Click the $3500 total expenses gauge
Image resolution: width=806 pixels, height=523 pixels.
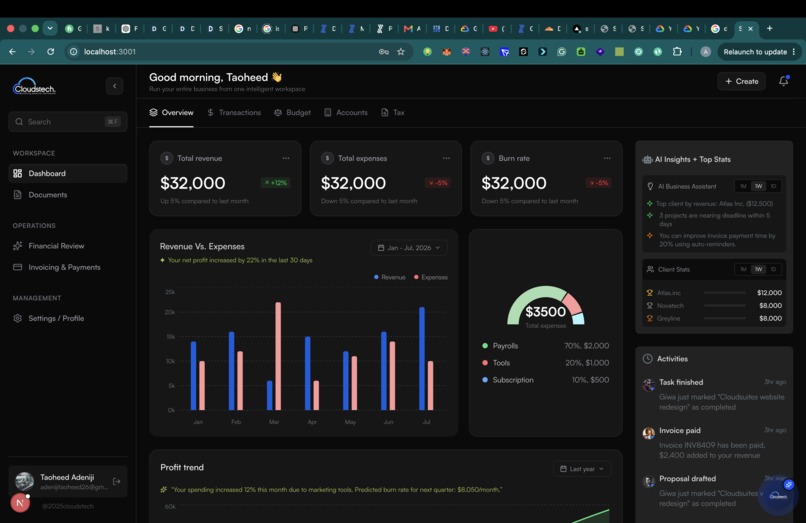click(546, 306)
